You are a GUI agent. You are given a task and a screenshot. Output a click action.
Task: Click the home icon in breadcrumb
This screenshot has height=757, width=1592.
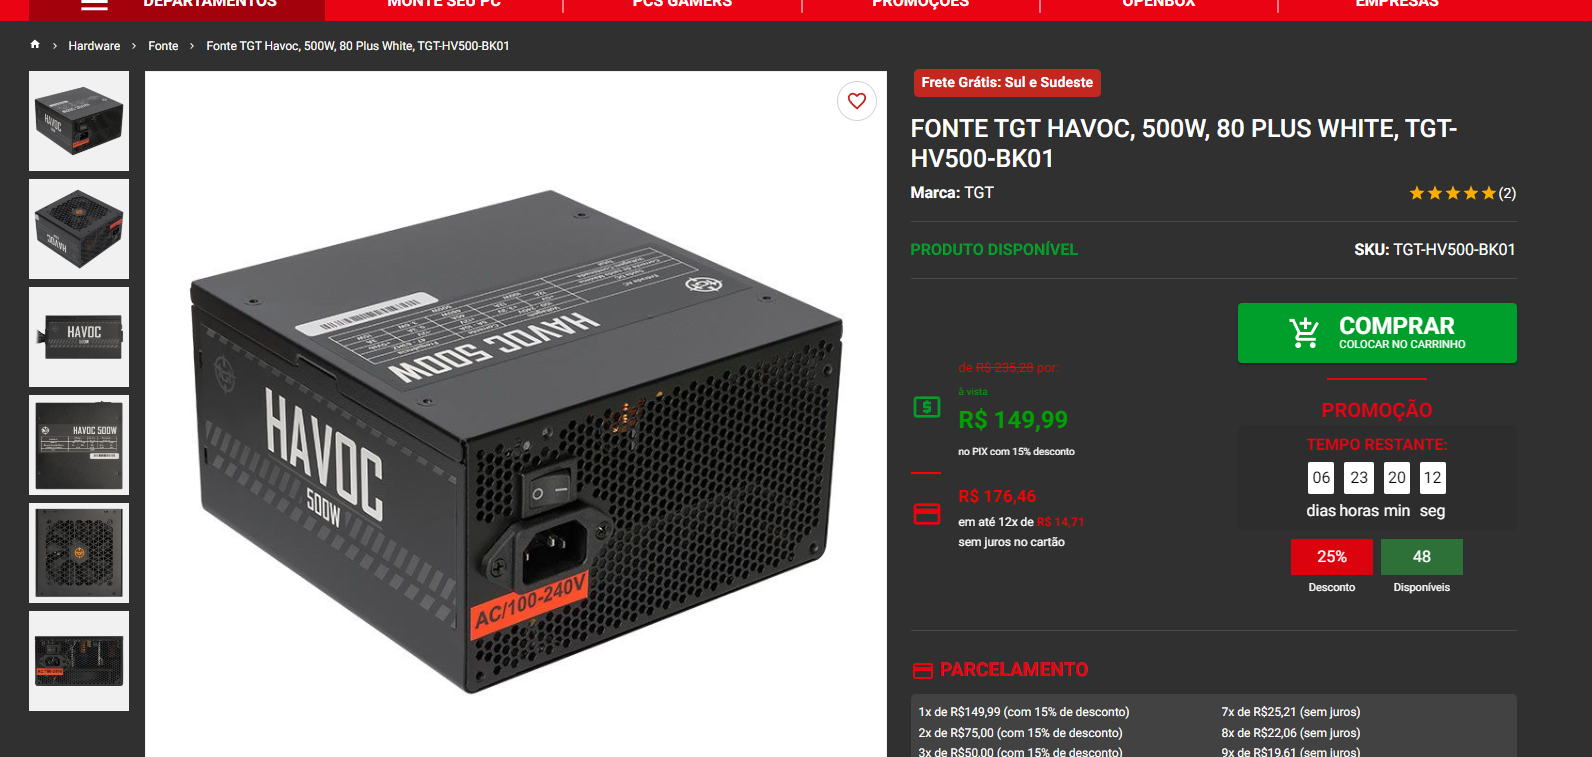pyautogui.click(x=35, y=45)
